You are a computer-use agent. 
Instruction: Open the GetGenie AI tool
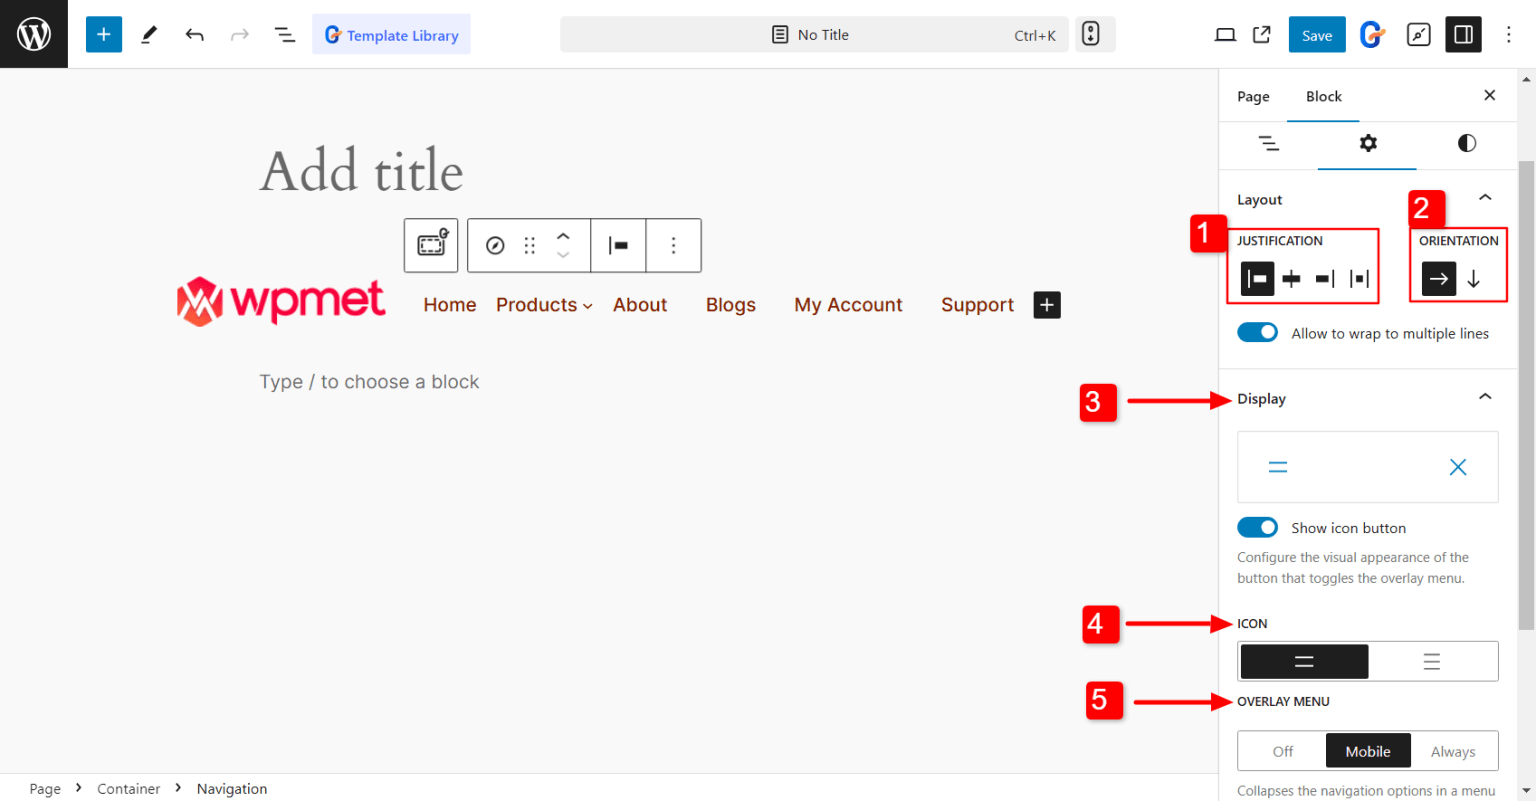tap(1371, 33)
